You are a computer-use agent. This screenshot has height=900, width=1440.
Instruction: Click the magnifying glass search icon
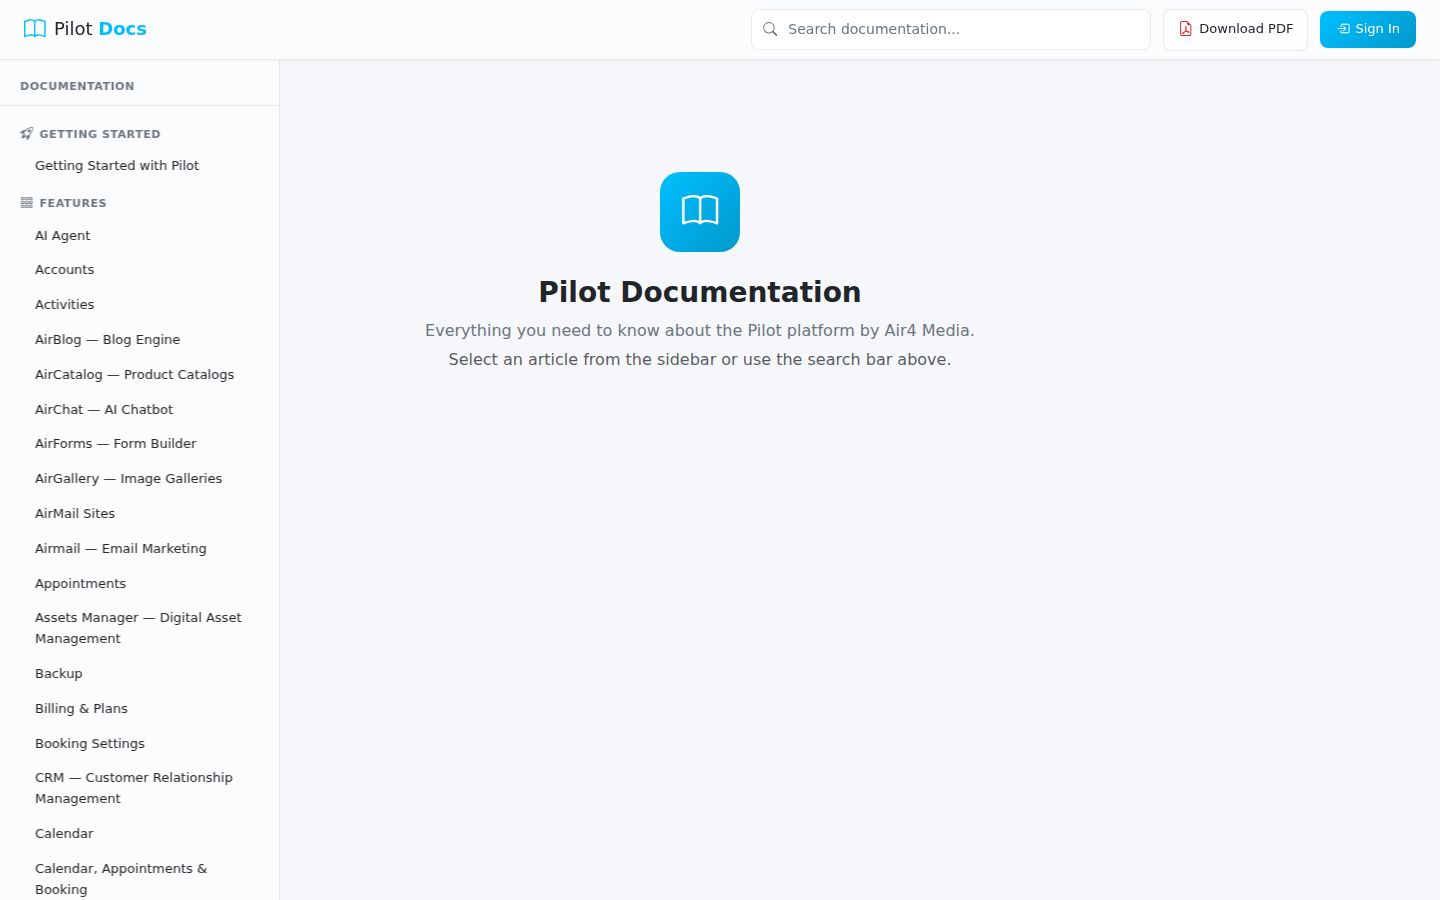point(770,29)
